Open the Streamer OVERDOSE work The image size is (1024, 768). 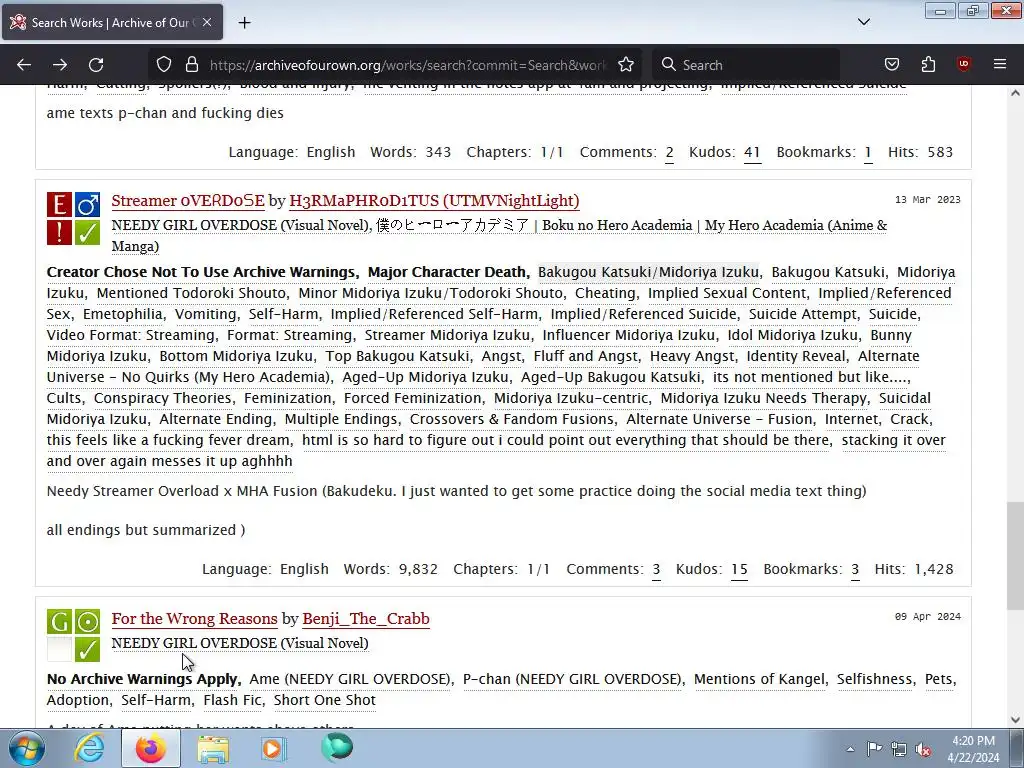tap(188, 200)
